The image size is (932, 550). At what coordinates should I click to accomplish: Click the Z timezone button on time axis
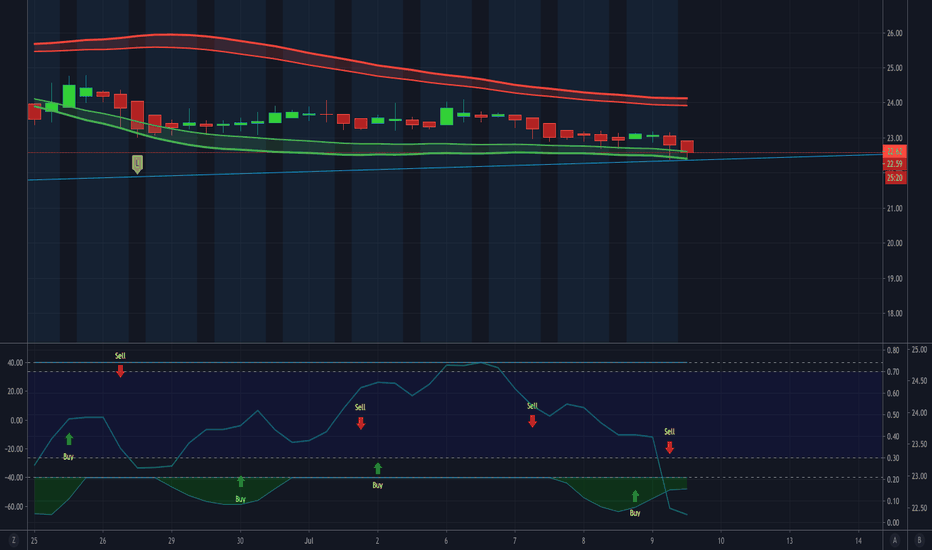13,540
